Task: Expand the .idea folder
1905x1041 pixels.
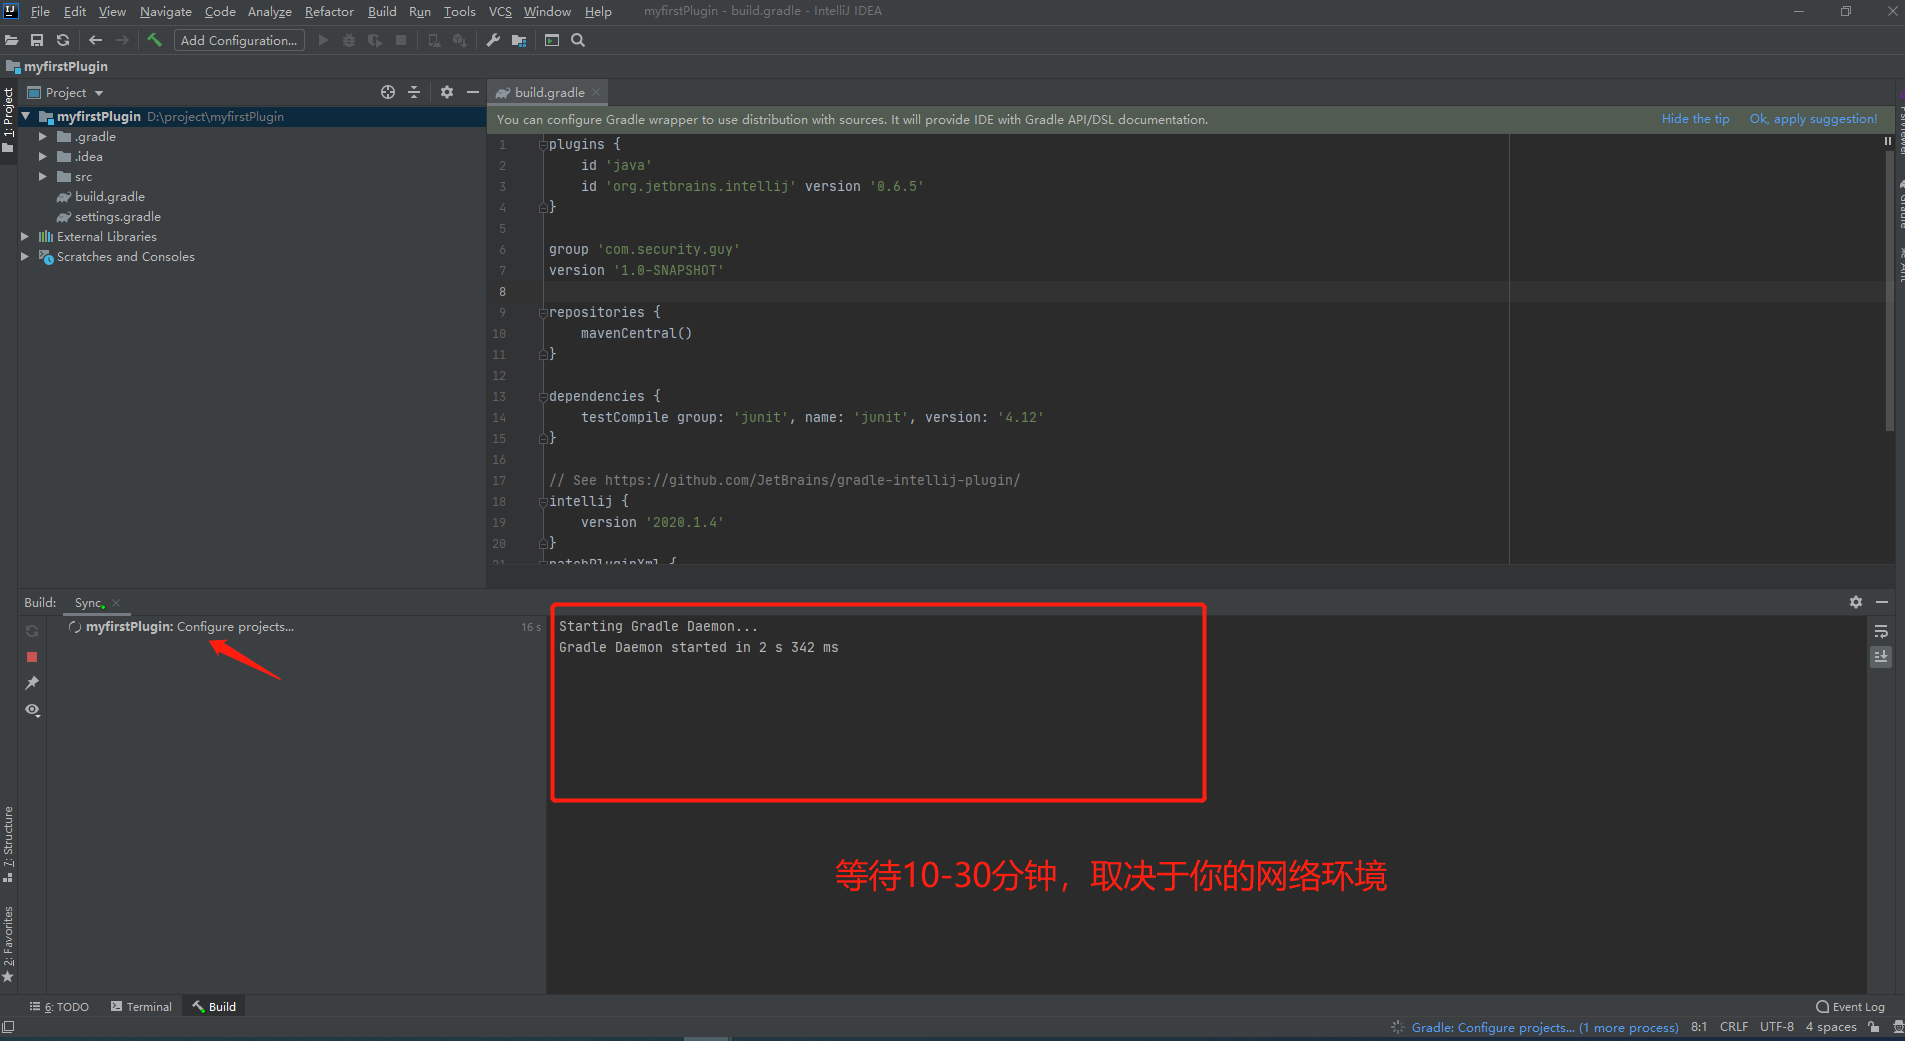Action: click(x=43, y=157)
